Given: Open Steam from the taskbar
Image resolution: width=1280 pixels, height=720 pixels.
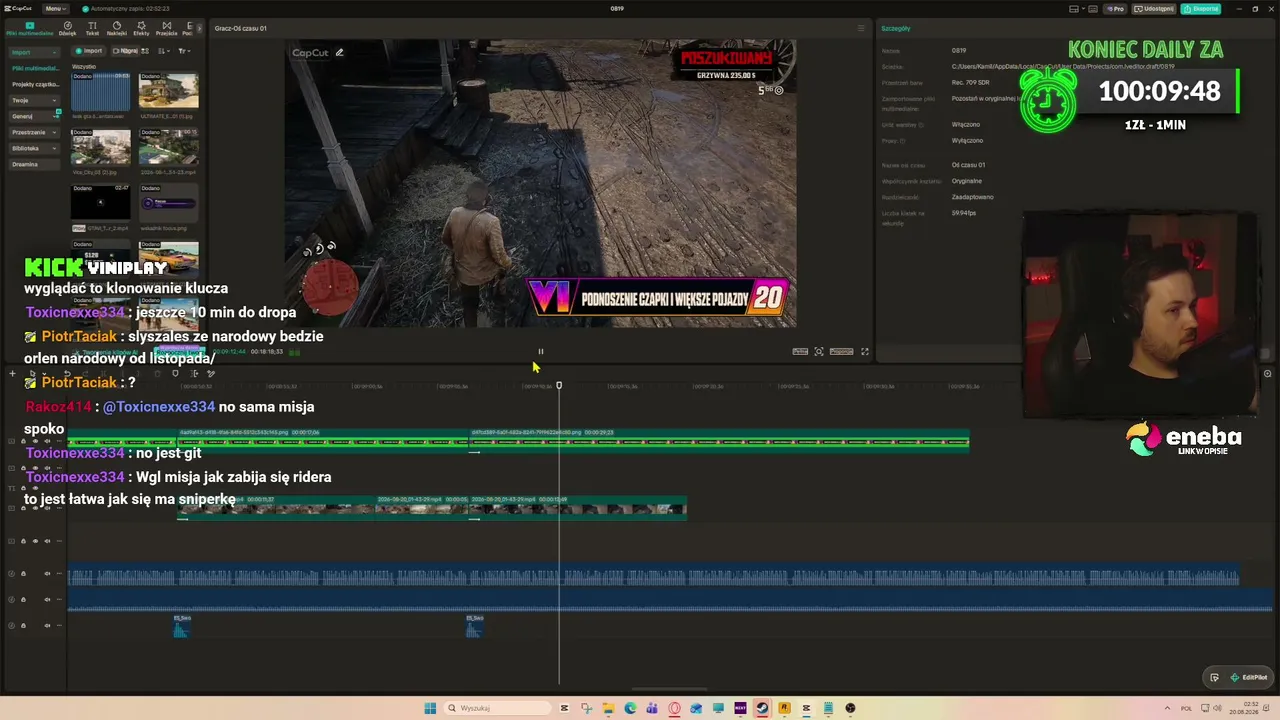Looking at the screenshot, I should (762, 708).
